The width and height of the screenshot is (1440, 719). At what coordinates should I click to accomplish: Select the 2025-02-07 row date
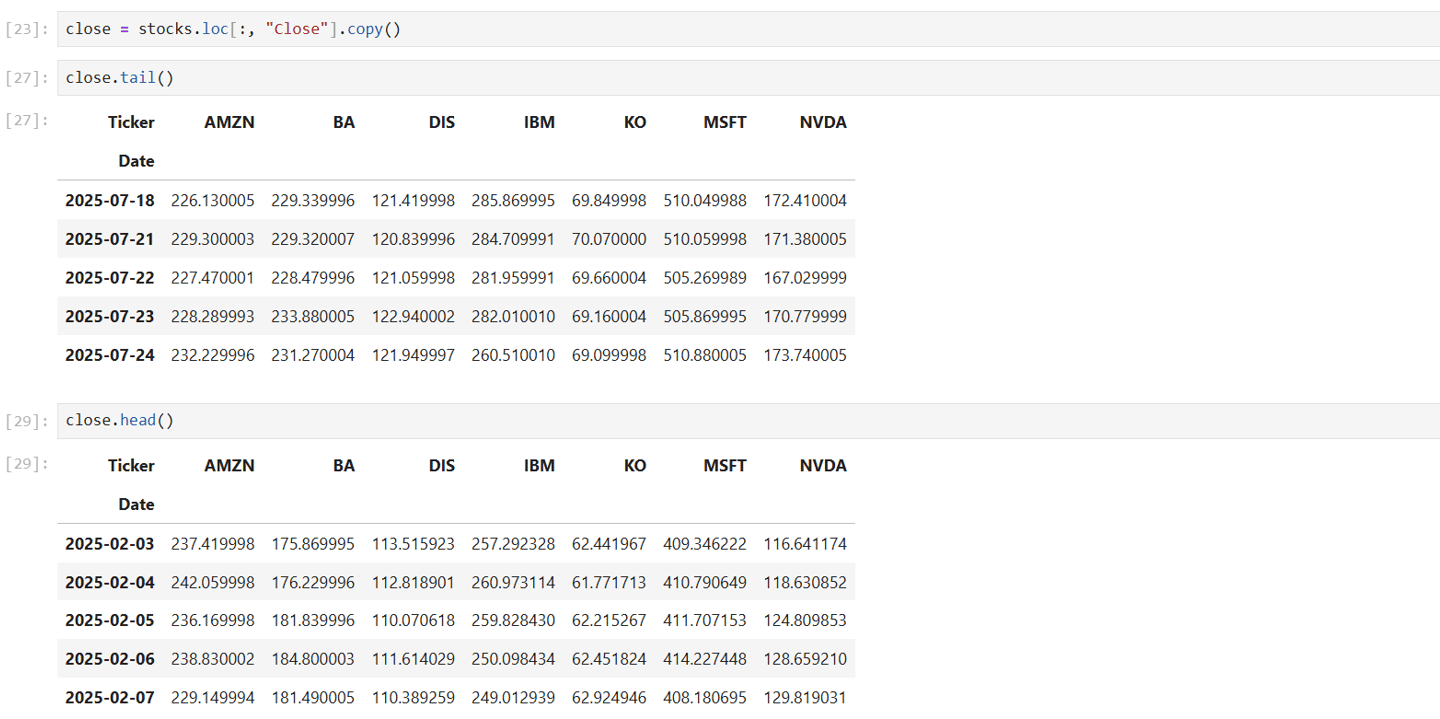110,697
